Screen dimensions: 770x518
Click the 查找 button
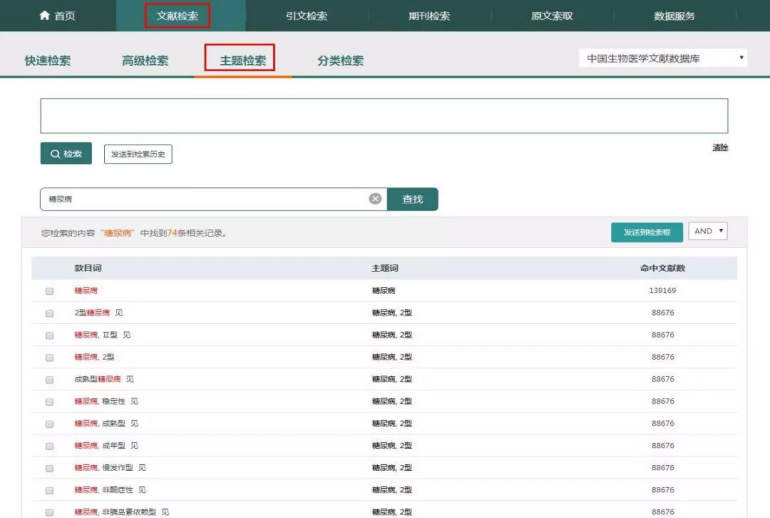(412, 199)
